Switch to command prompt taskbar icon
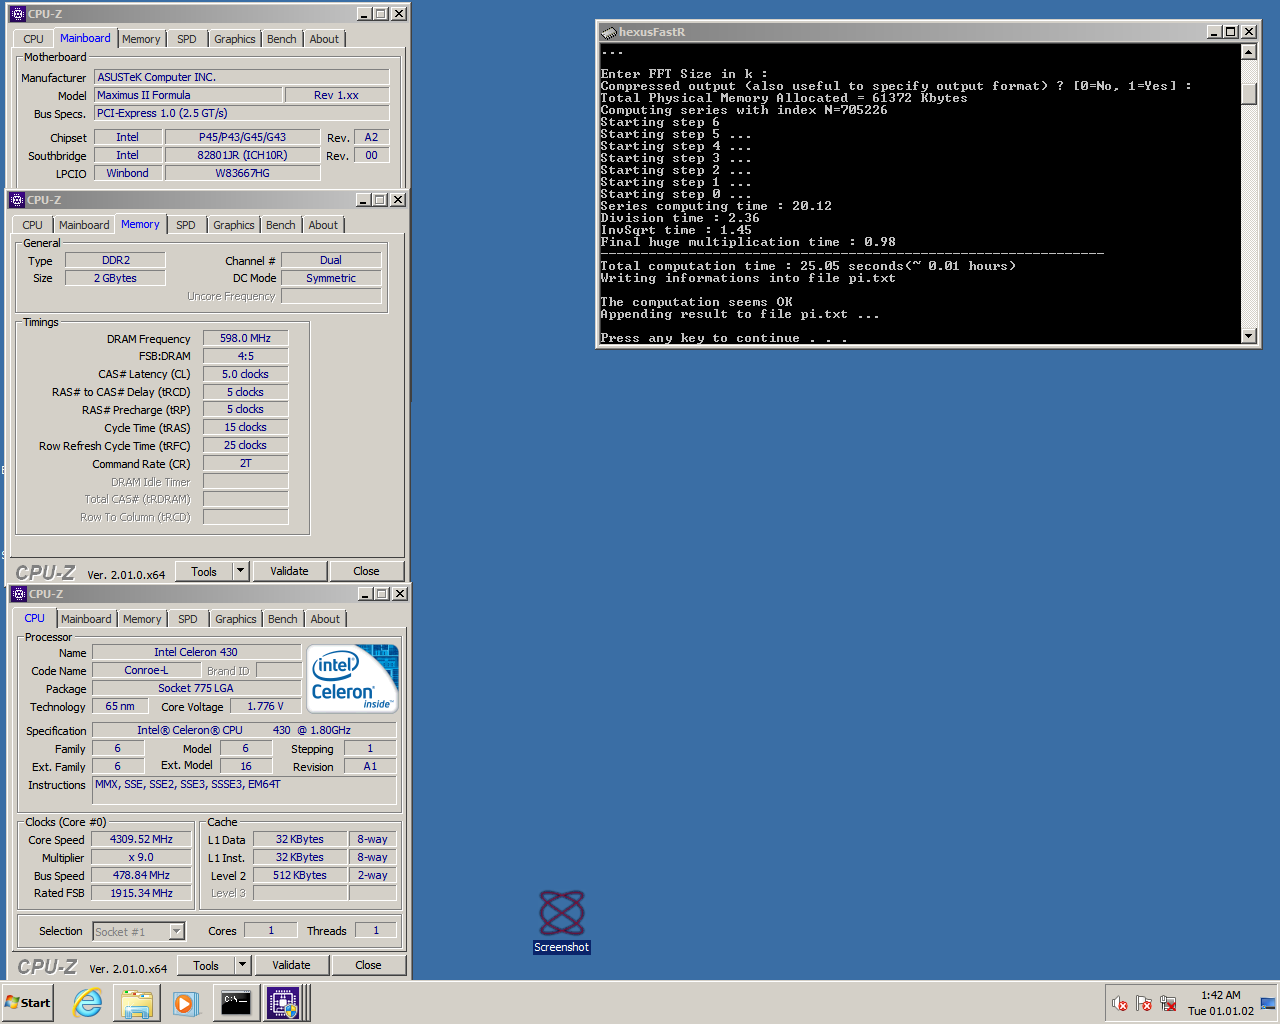 pos(236,1003)
